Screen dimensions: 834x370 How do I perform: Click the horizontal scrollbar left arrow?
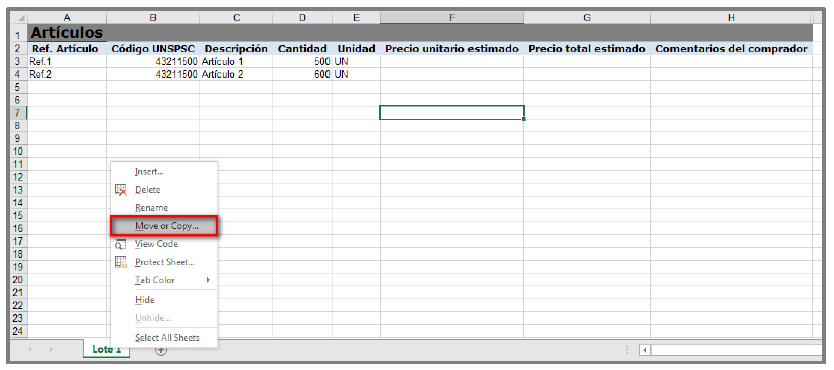click(645, 350)
